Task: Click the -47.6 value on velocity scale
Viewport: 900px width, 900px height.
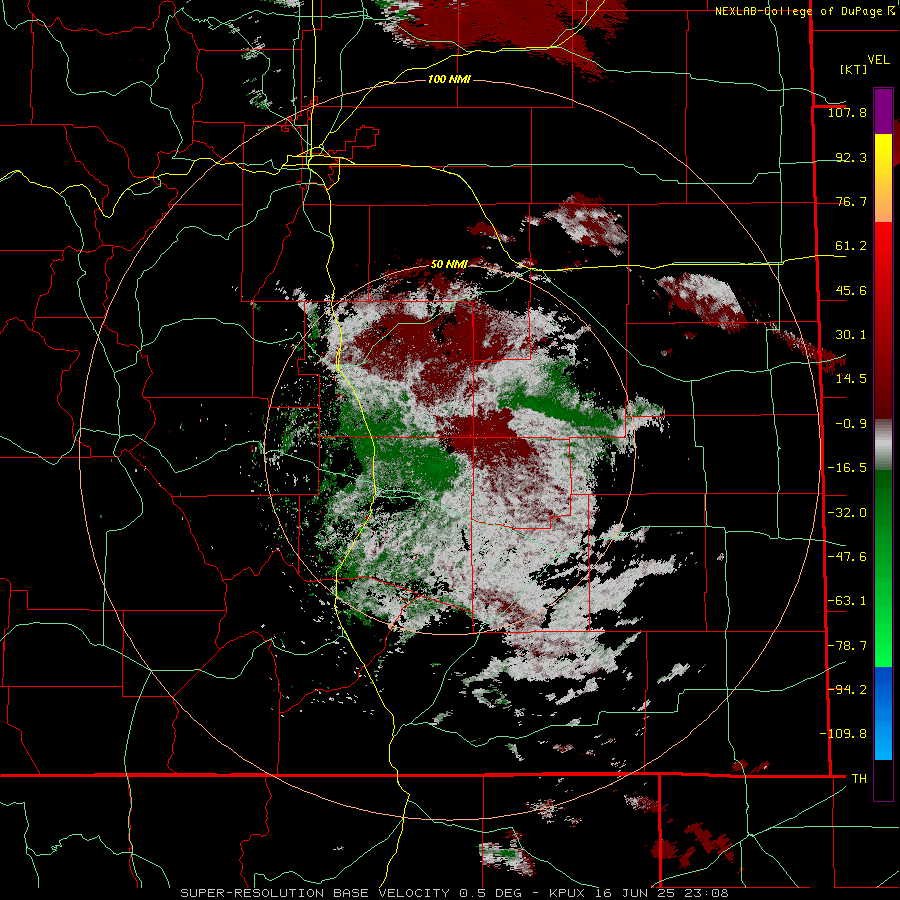Action: [847, 557]
